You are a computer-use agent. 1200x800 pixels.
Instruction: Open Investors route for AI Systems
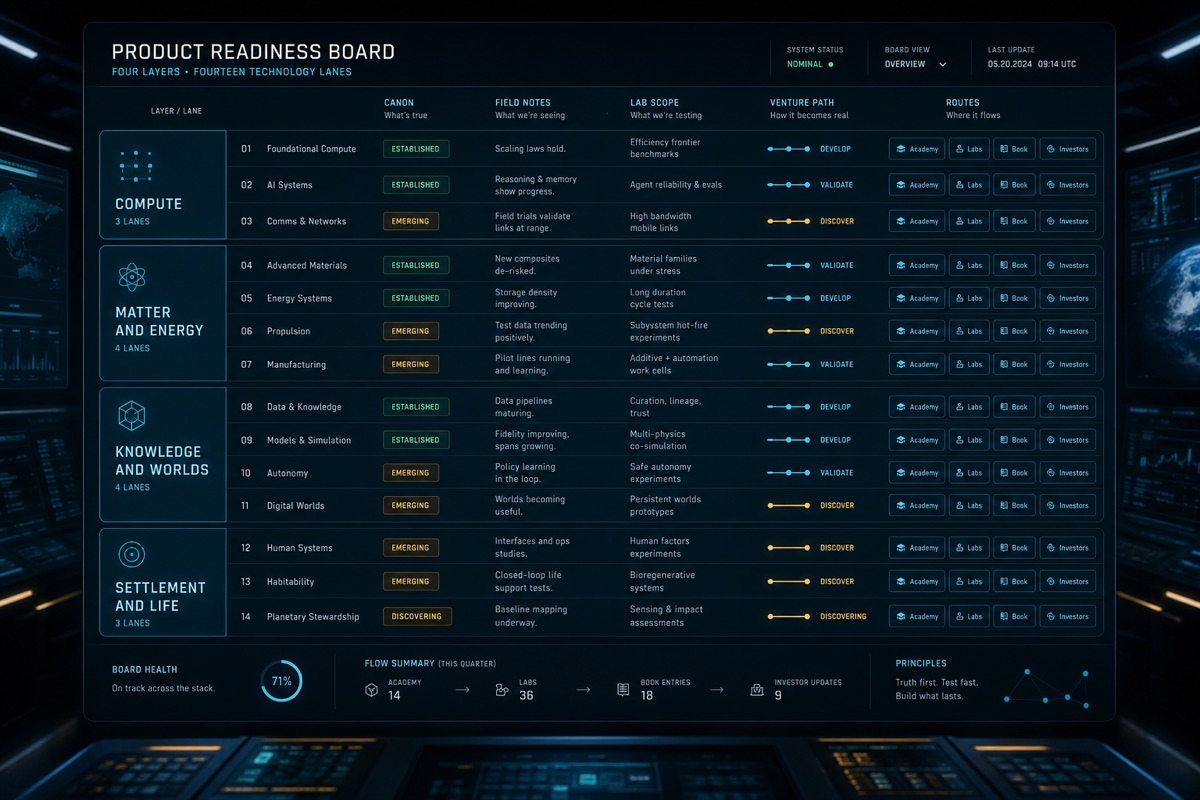(x=1068, y=185)
